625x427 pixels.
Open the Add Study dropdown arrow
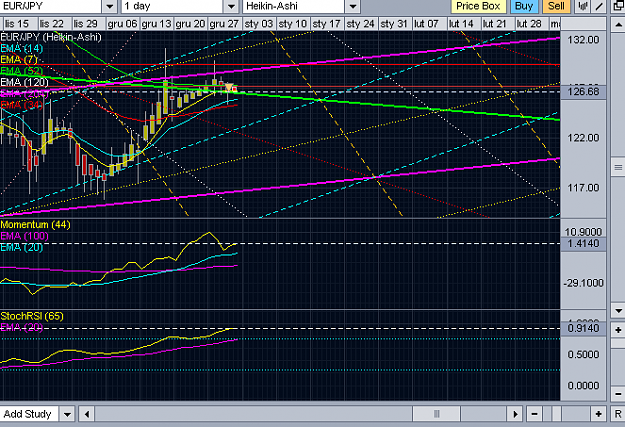(67, 414)
